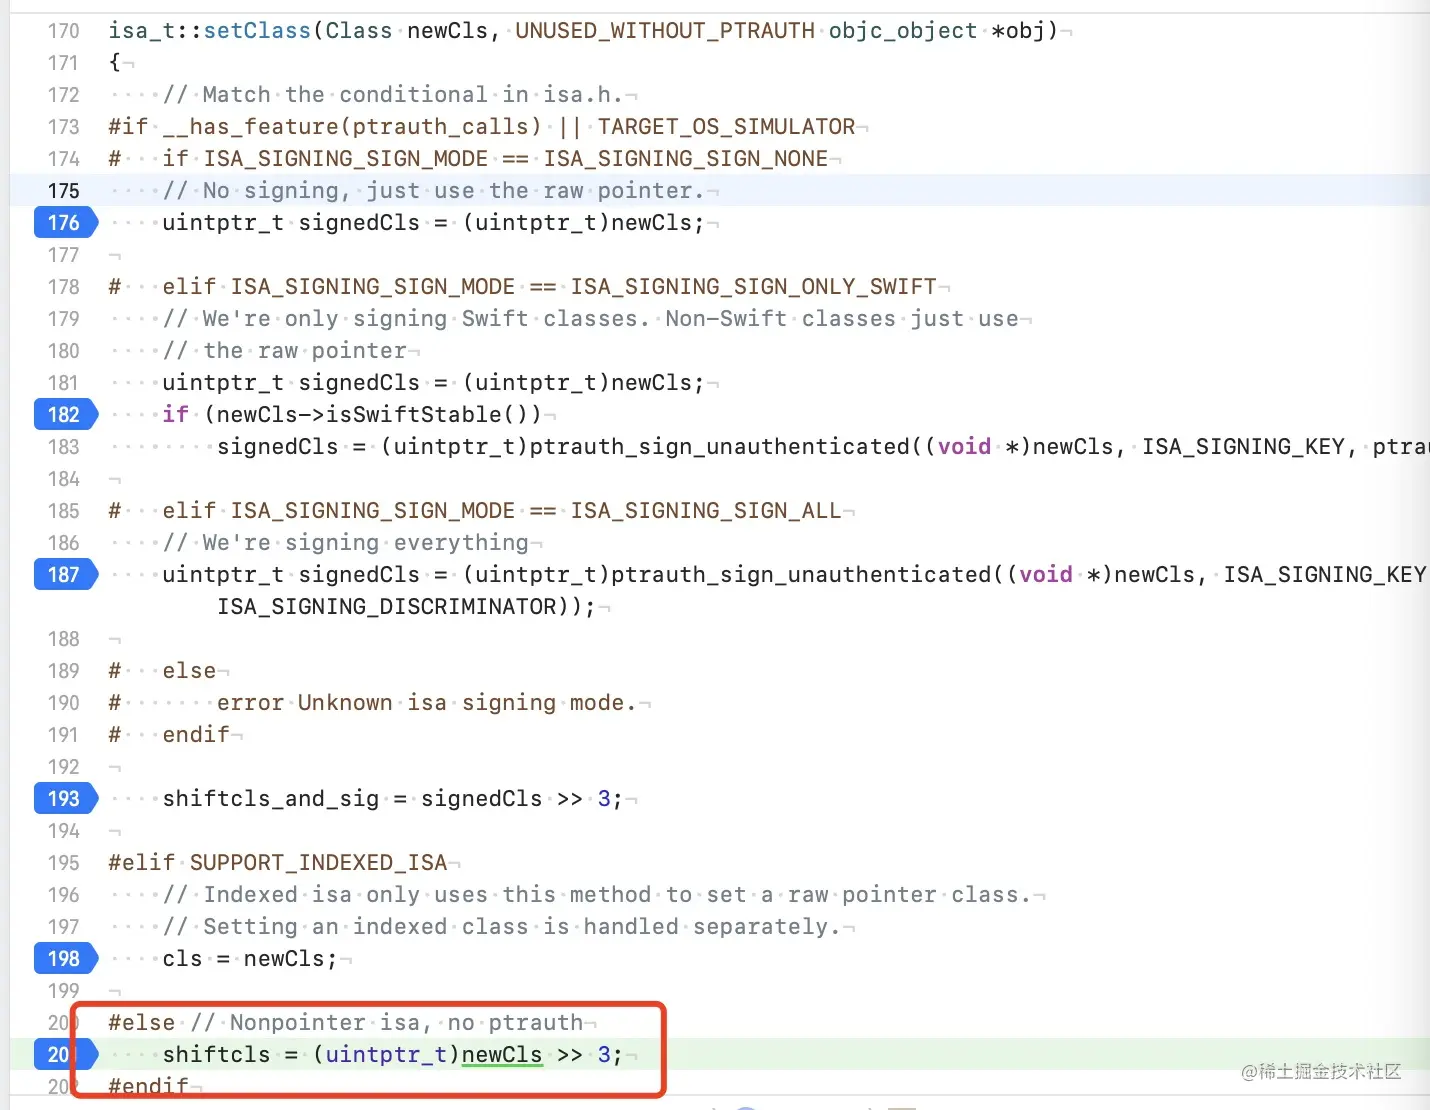1430x1110 pixels.
Task: Click the comment 'Setting an indexed class is handled separately.'
Action: tap(502, 926)
